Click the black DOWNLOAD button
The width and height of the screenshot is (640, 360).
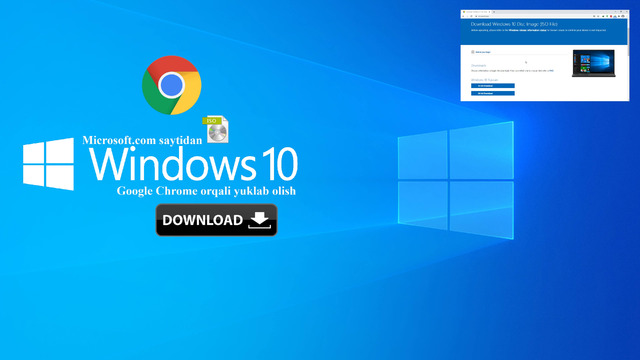[216, 220]
